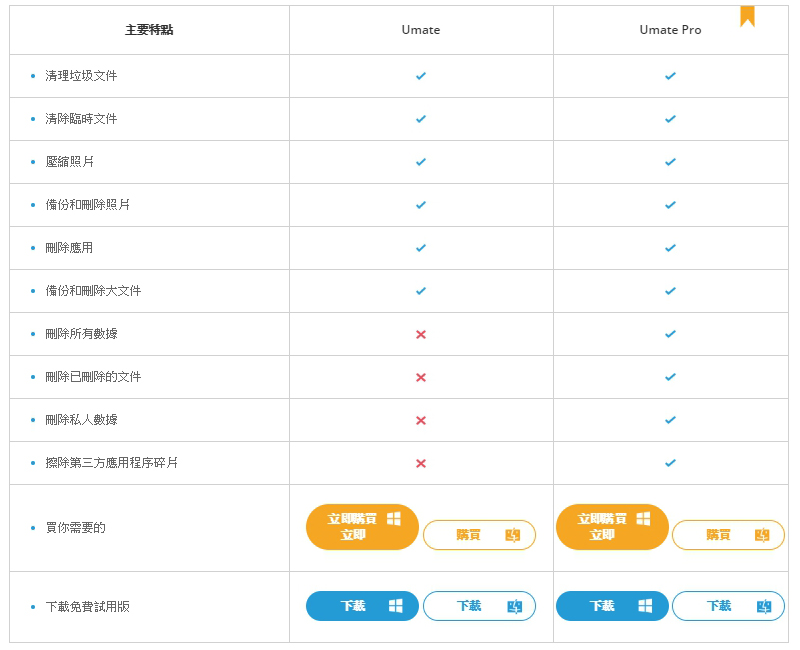Download Umate Pro Windows free trial
Screen dimensions: 800x650
[612, 606]
